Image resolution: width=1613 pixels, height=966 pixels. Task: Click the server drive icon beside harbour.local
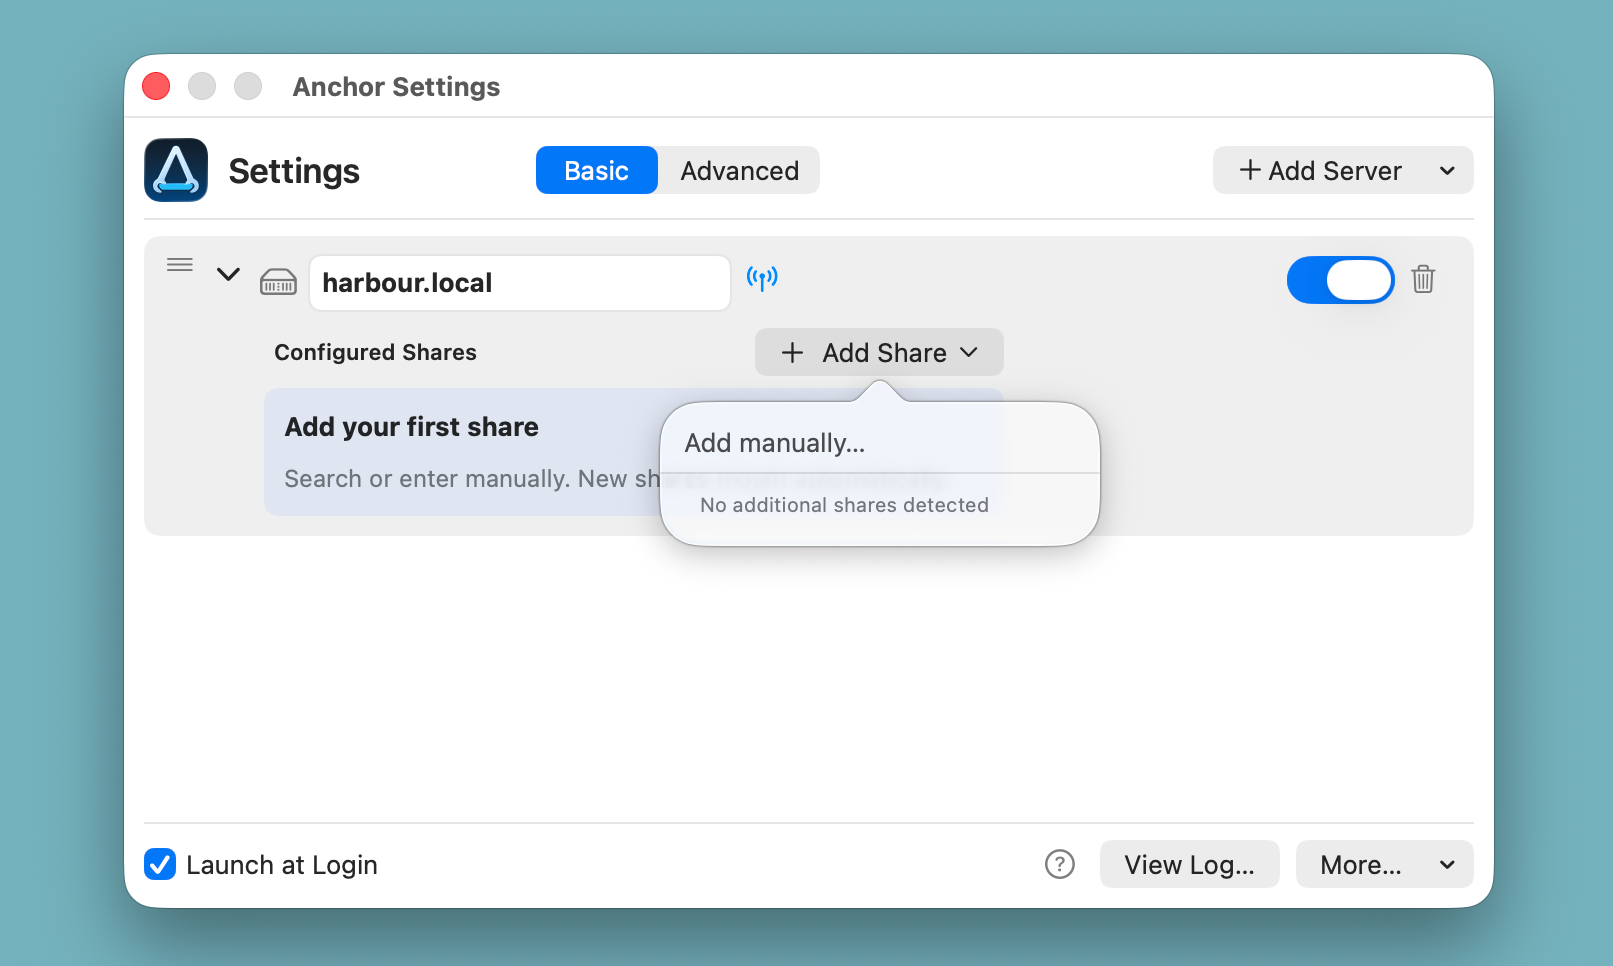[278, 282]
